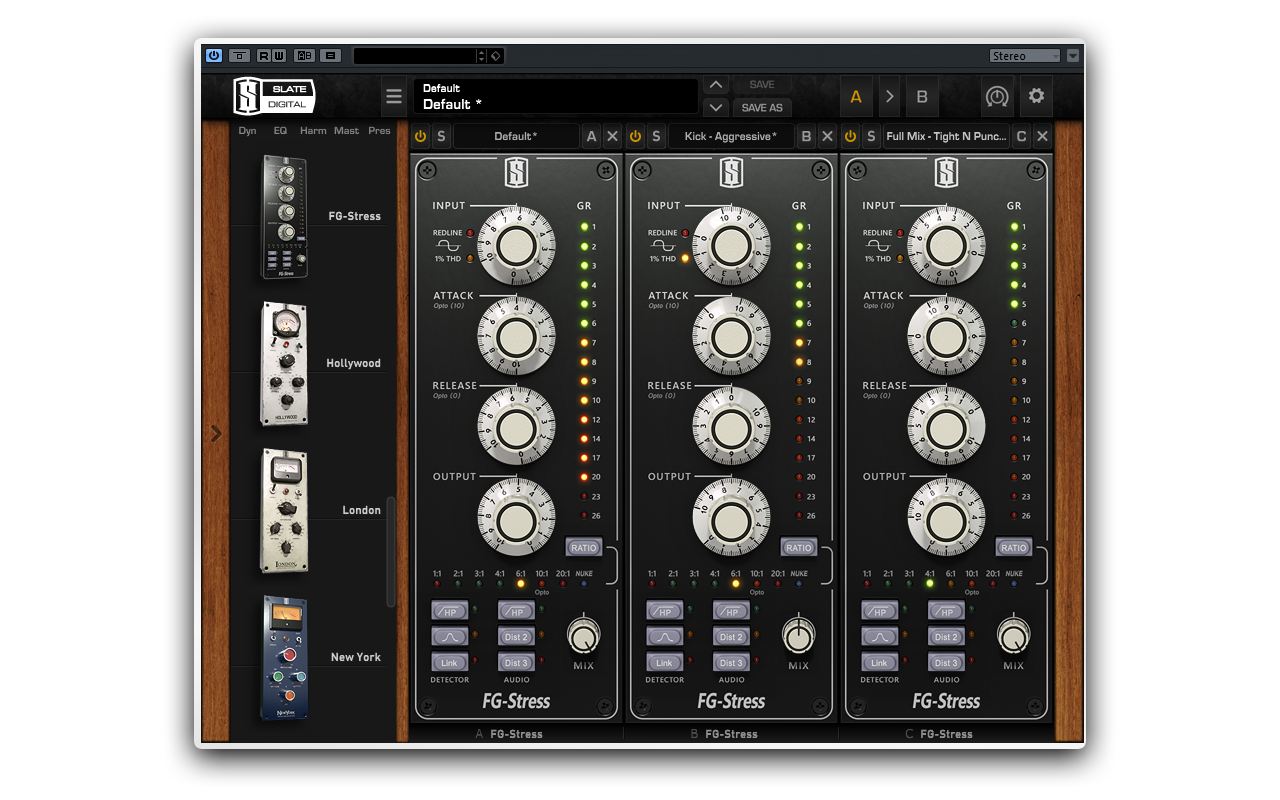Viewport: 1280px width, 800px height.
Task: Switch to the Dyn category tab
Action: pyautogui.click(x=246, y=130)
